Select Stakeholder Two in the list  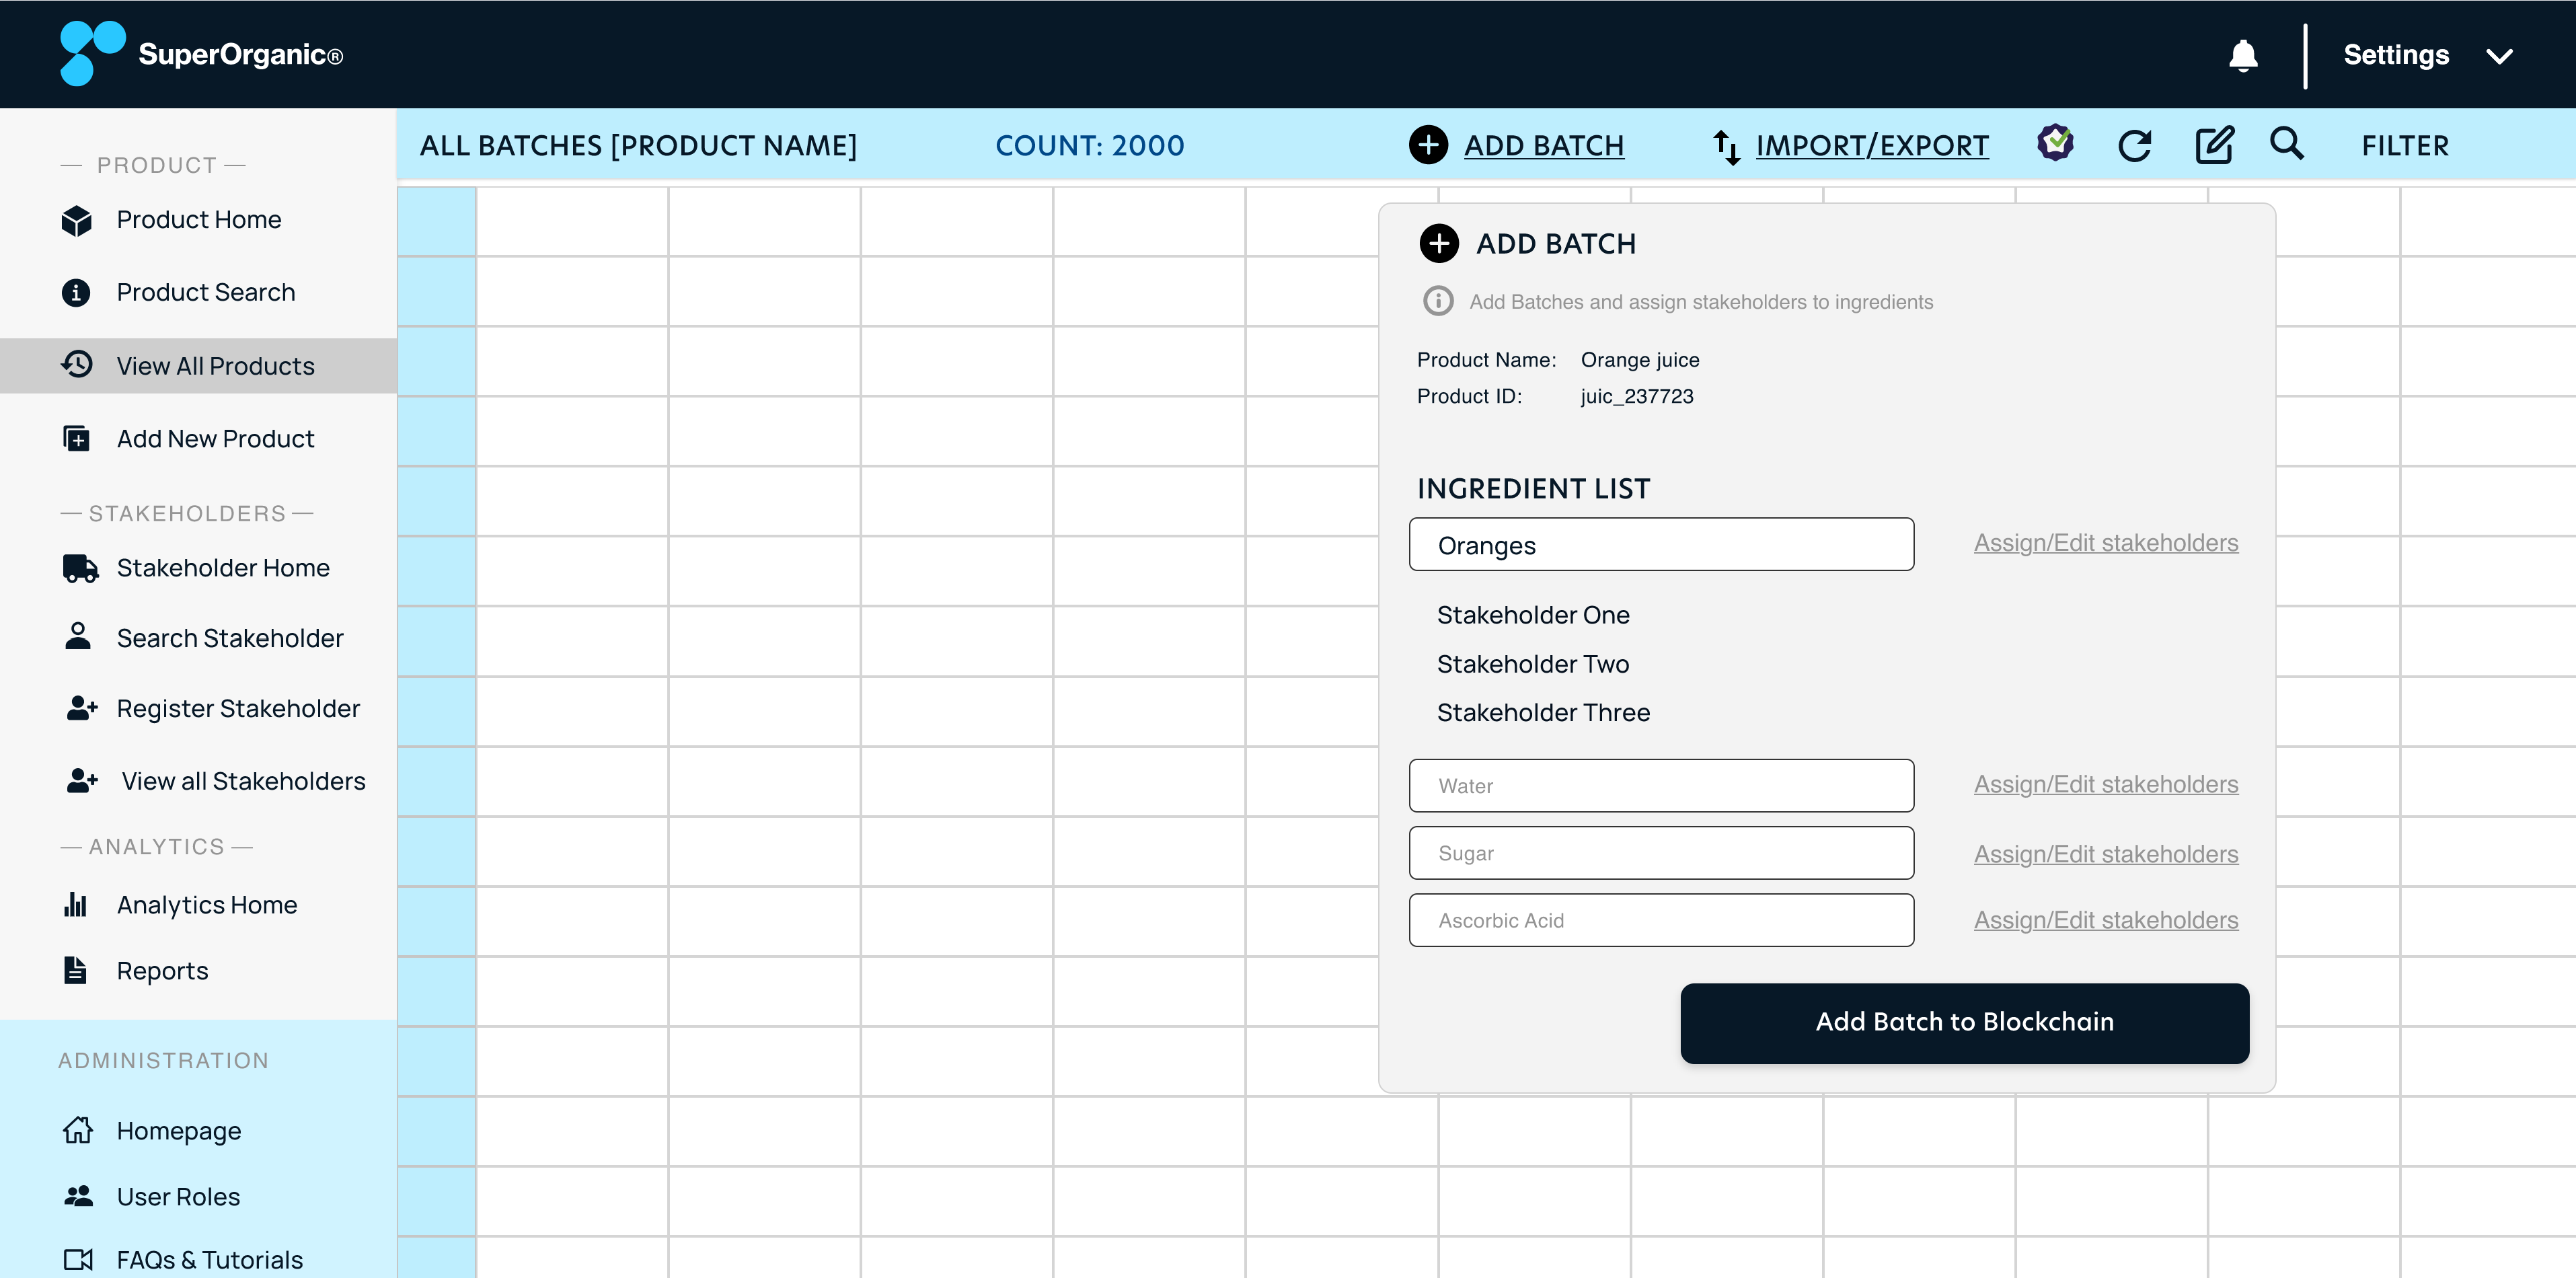(1532, 664)
